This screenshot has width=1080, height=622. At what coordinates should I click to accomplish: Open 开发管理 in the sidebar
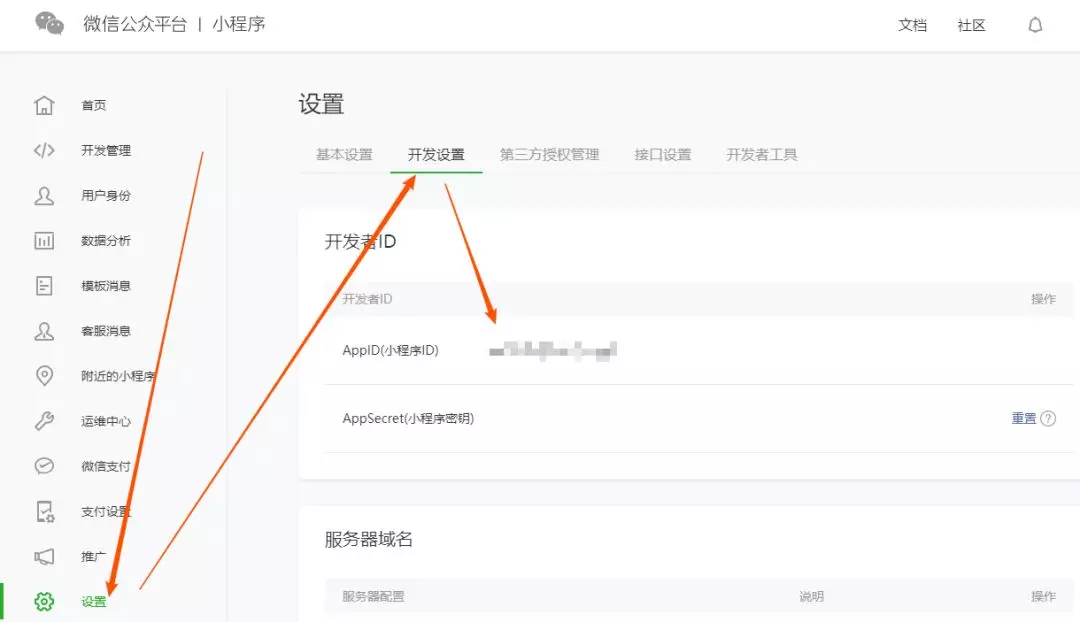click(106, 150)
